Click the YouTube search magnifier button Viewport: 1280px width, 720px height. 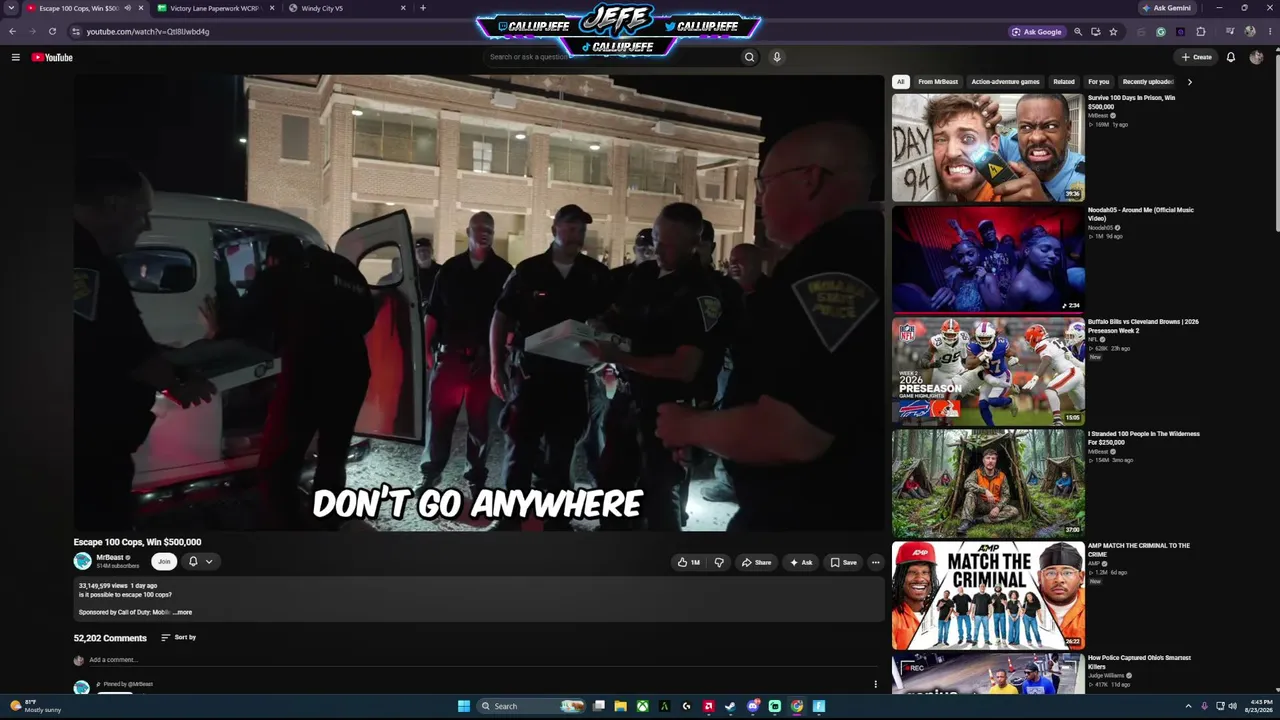click(x=749, y=57)
